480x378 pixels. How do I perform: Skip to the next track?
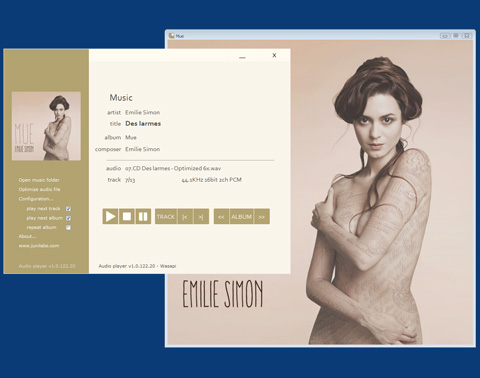(x=201, y=217)
